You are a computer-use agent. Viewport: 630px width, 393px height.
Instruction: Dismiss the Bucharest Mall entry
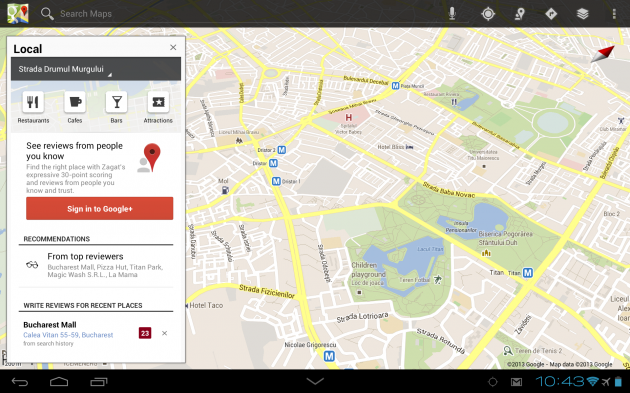[x=164, y=333]
